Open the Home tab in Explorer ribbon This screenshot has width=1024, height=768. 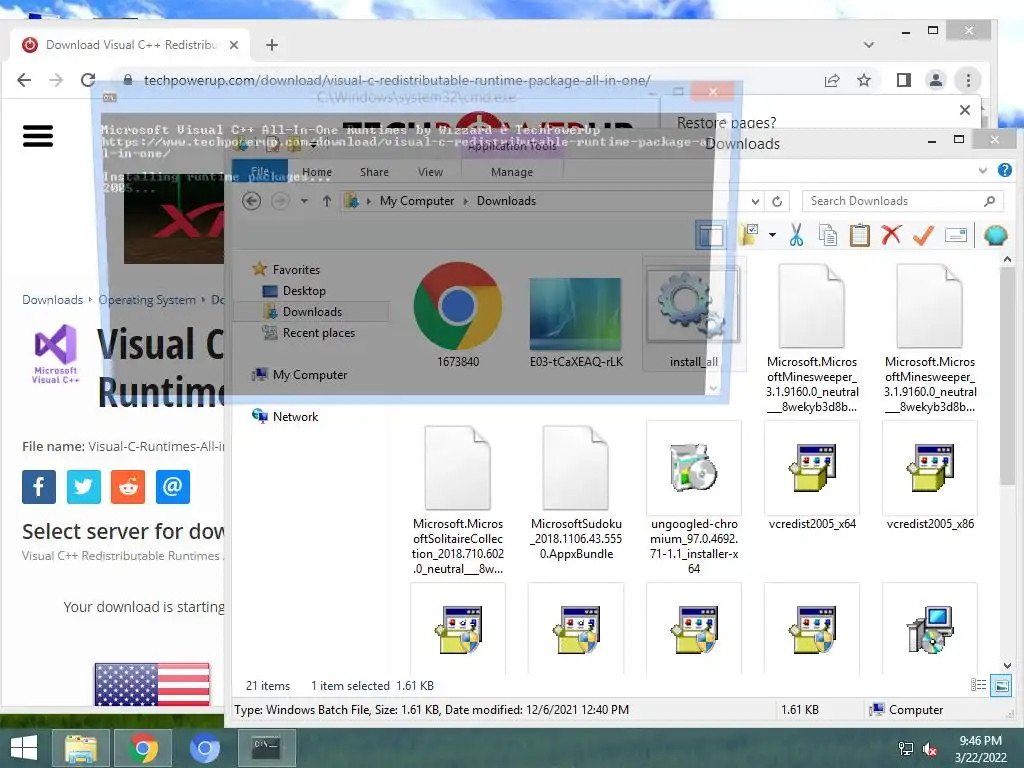317,172
